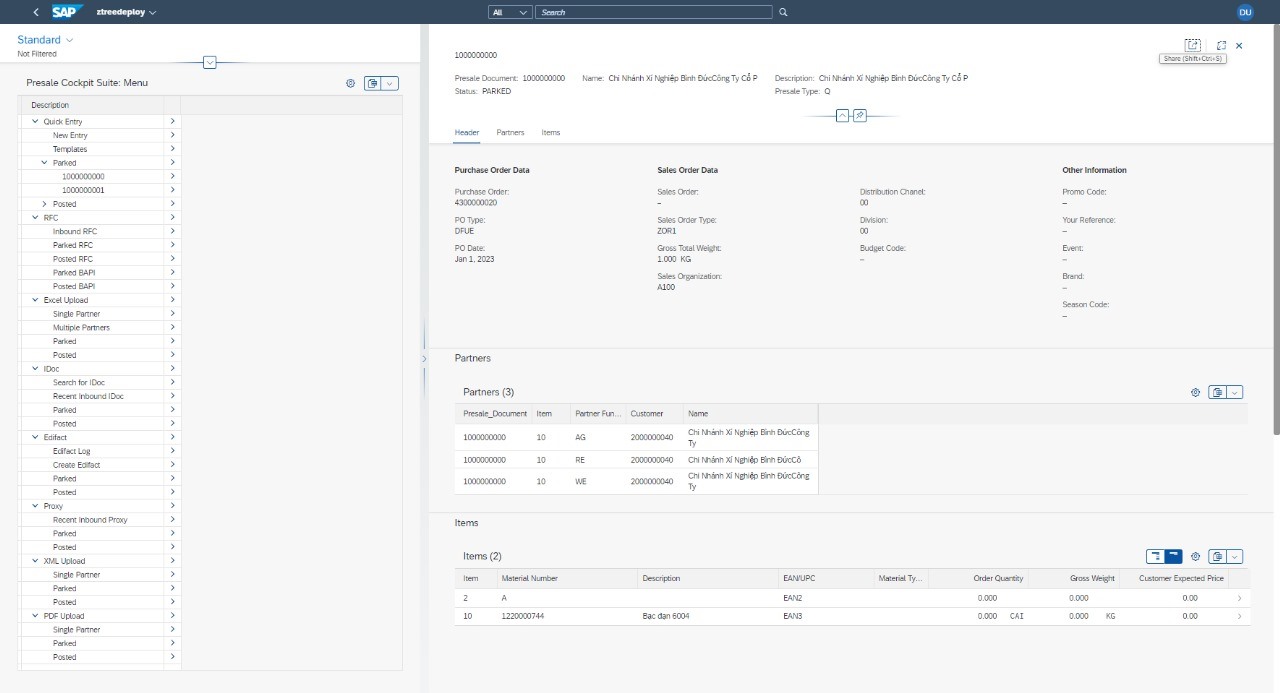Screen dimensions: 1280x693
Task: Open the Standard view variant dropdown
Action: pyautogui.click(x=69, y=40)
